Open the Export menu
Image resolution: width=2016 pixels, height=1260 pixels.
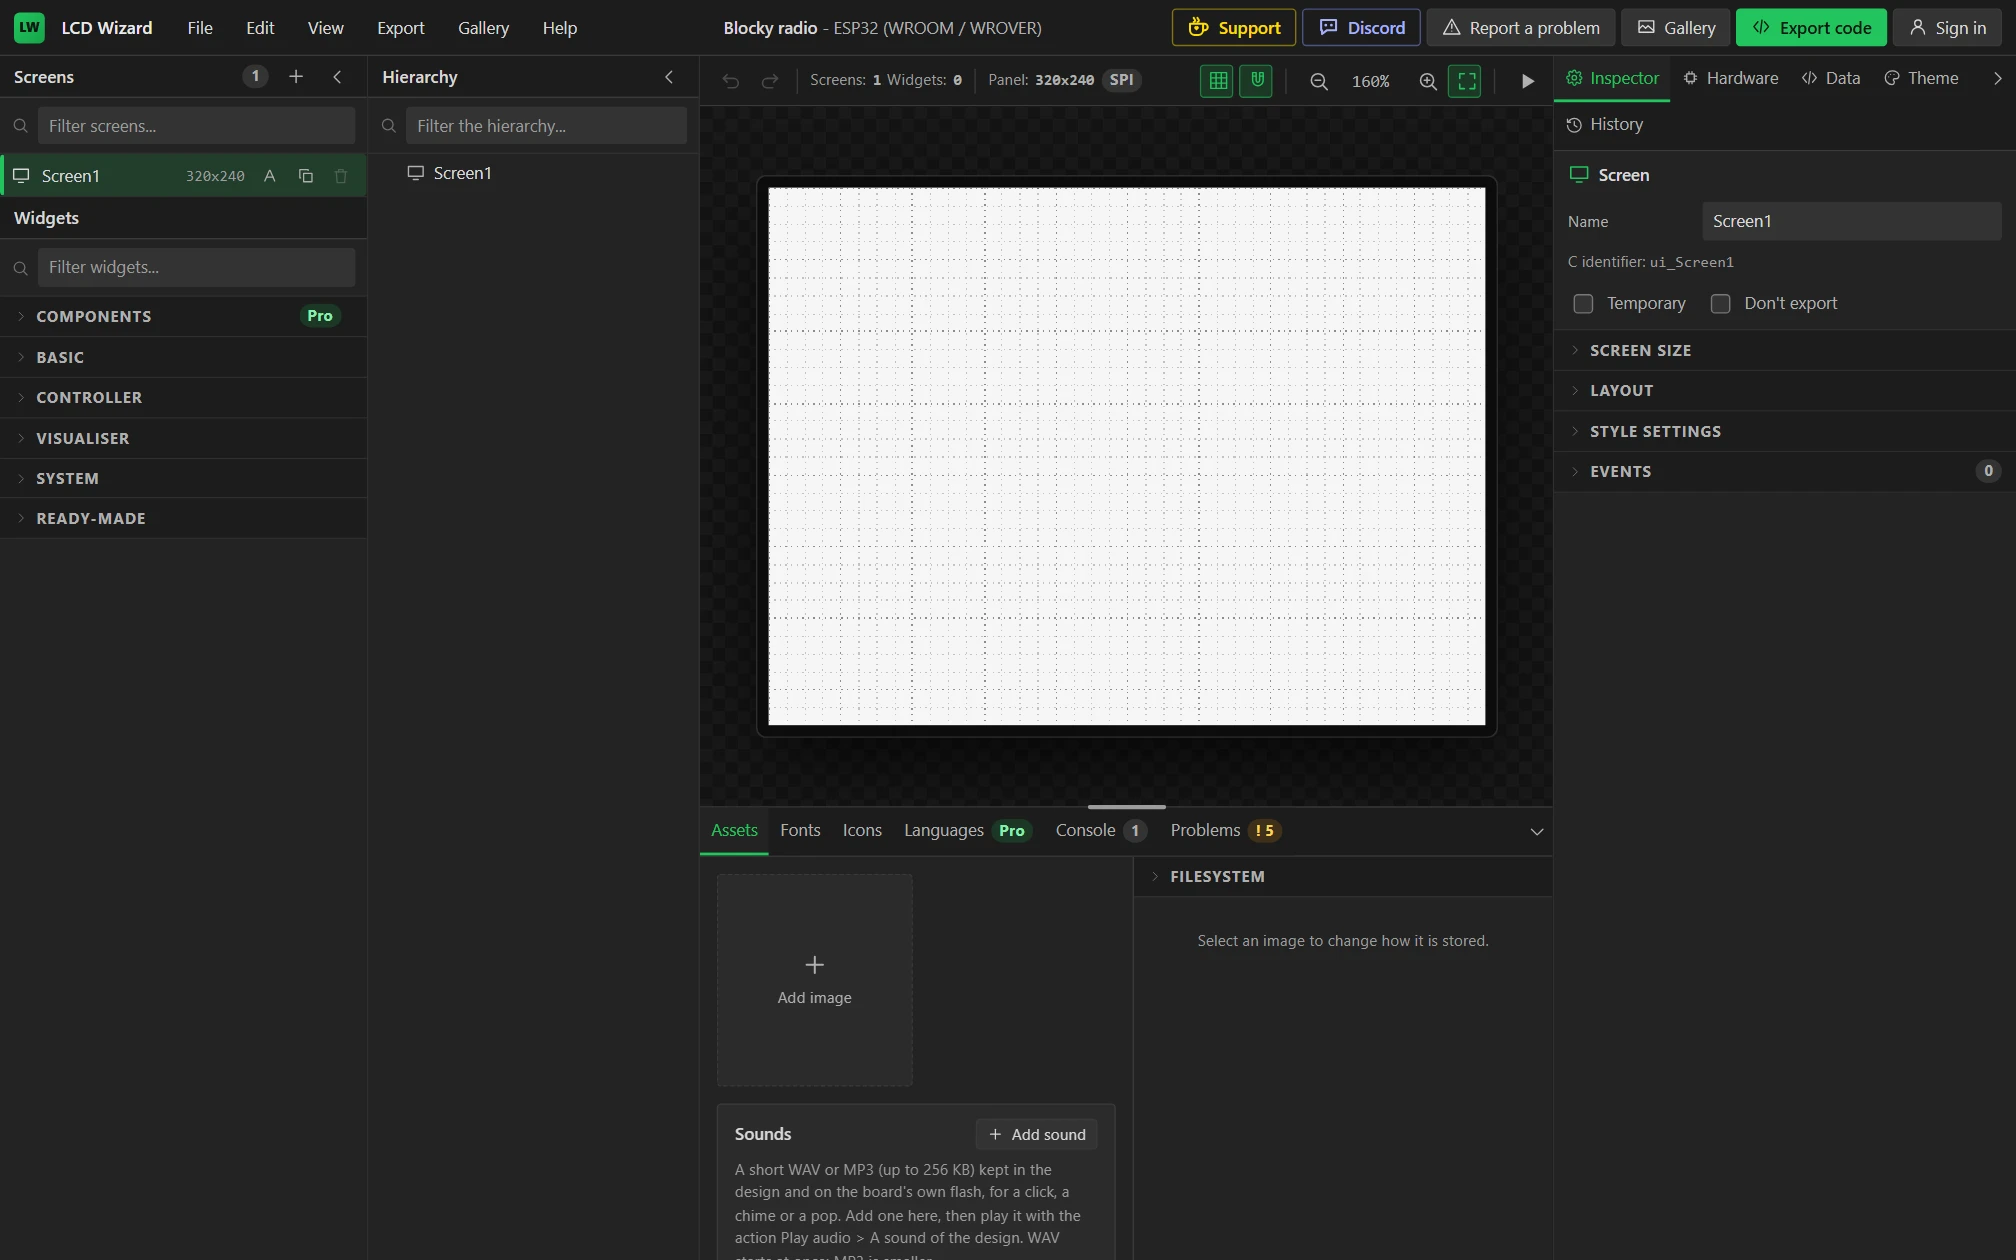401,28
